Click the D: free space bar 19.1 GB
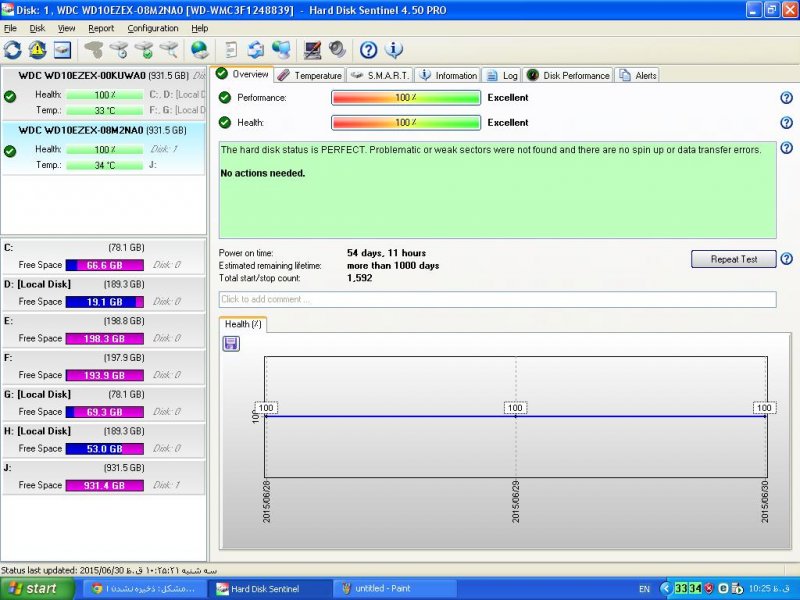Image resolution: width=800 pixels, height=600 pixels. pos(105,302)
